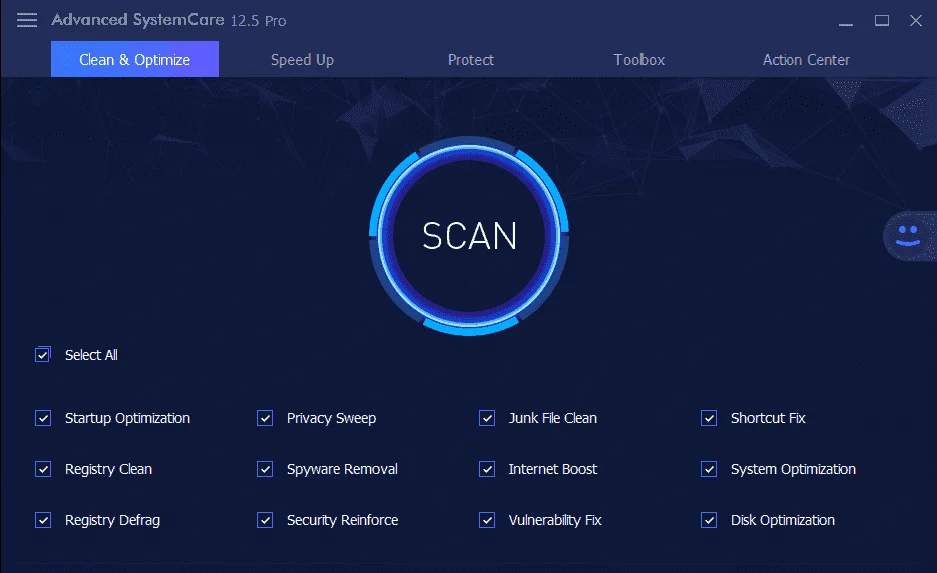Viewport: 937px width, 573px height.
Task: Disable Spyware Removal
Action: 265,469
